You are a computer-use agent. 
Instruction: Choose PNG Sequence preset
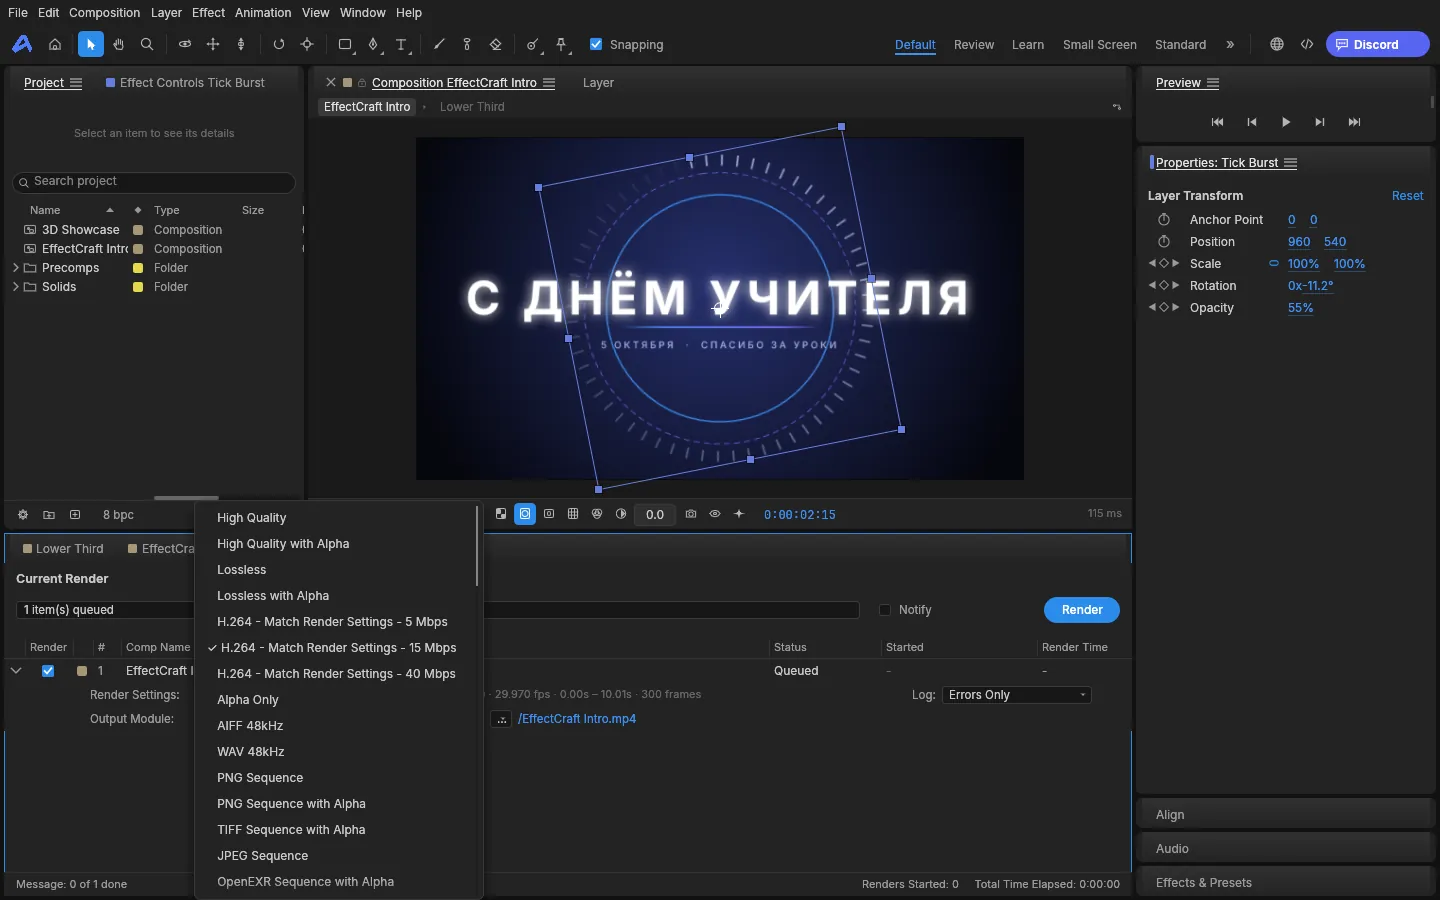[260, 778]
